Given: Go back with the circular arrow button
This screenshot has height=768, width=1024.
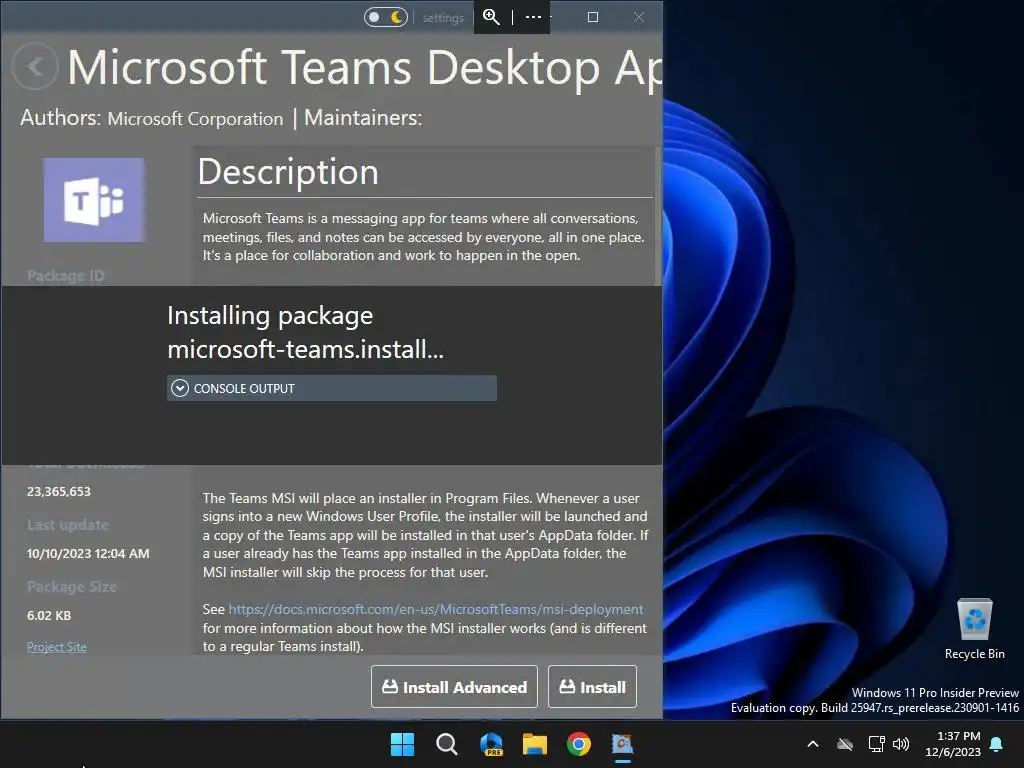Looking at the screenshot, I should [x=35, y=66].
